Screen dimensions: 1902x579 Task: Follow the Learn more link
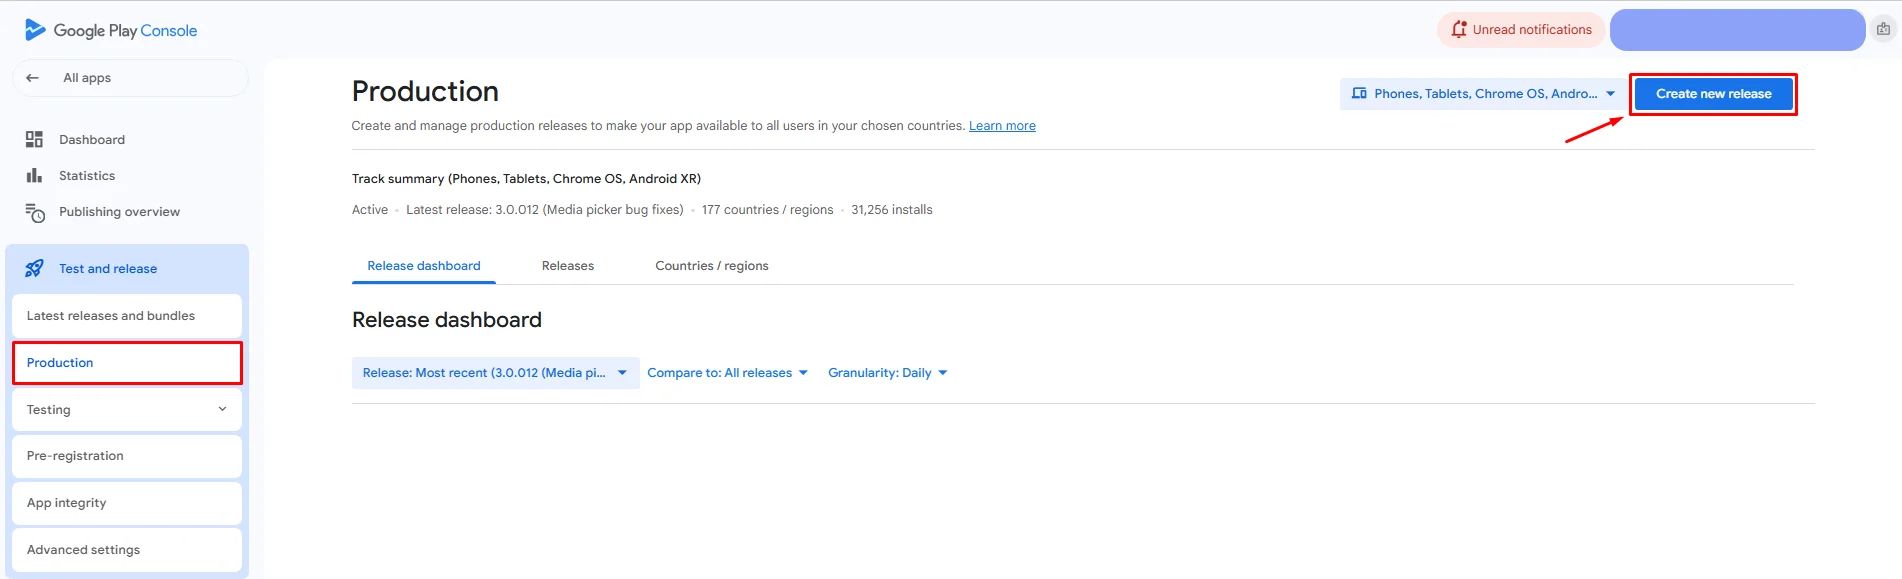click(x=1002, y=126)
